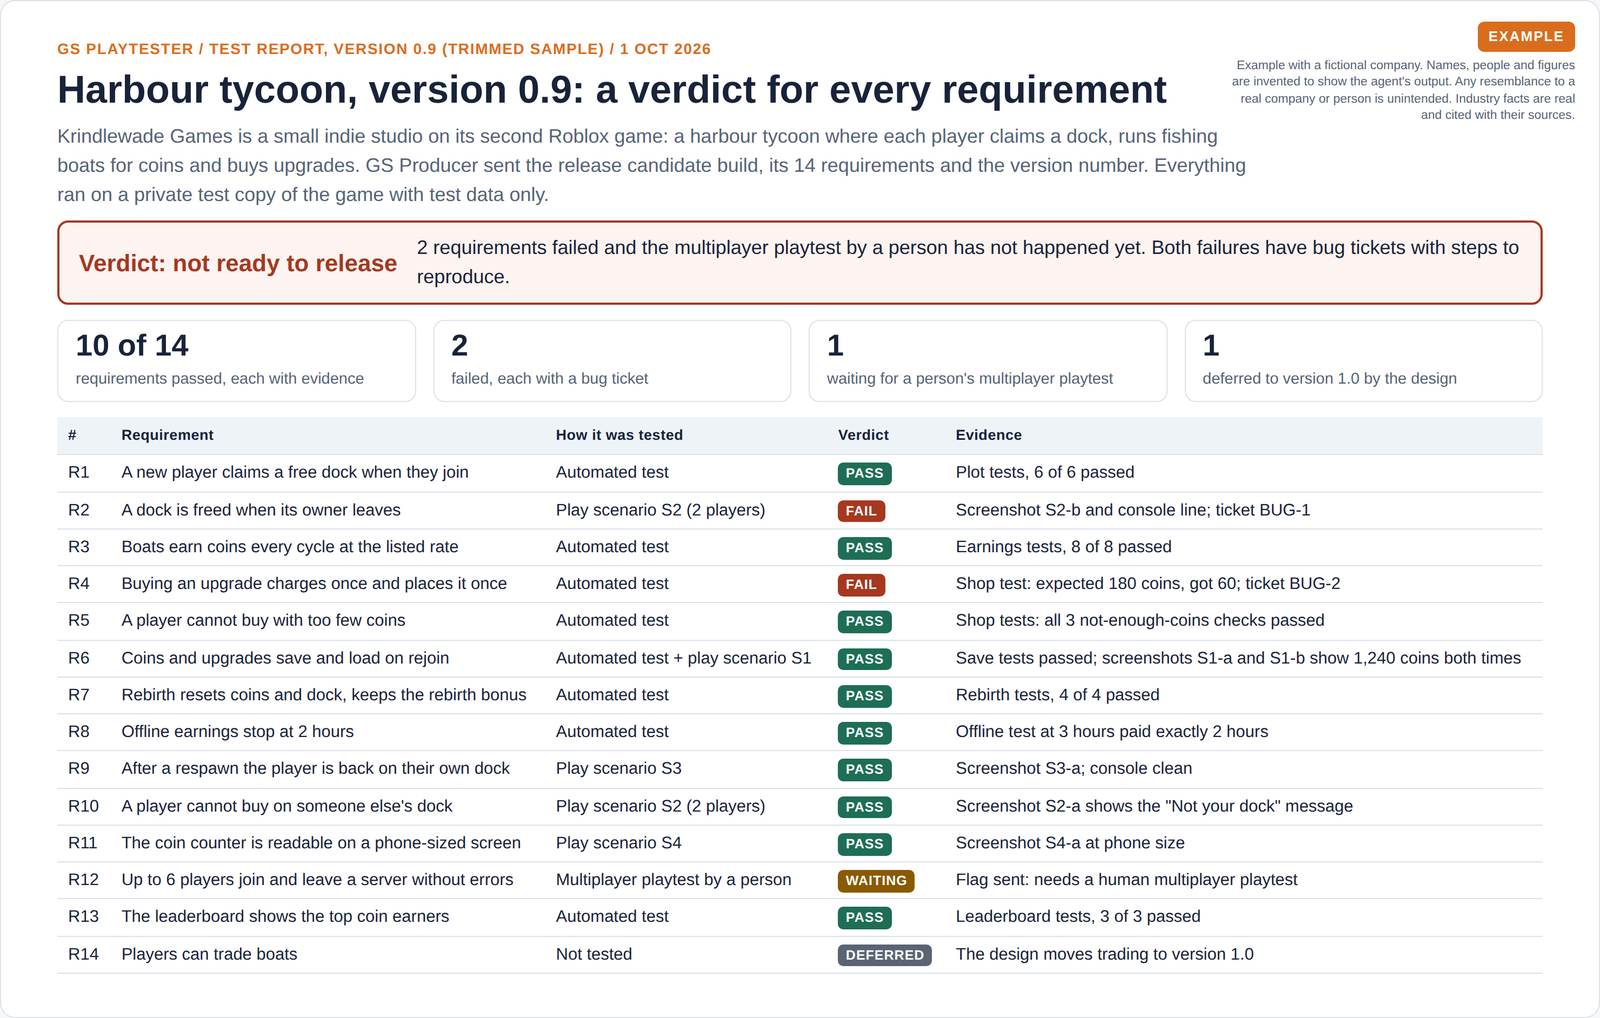Image resolution: width=1600 pixels, height=1018 pixels.
Task: Click the "Play scenario S3" cell
Action: (x=618, y=768)
